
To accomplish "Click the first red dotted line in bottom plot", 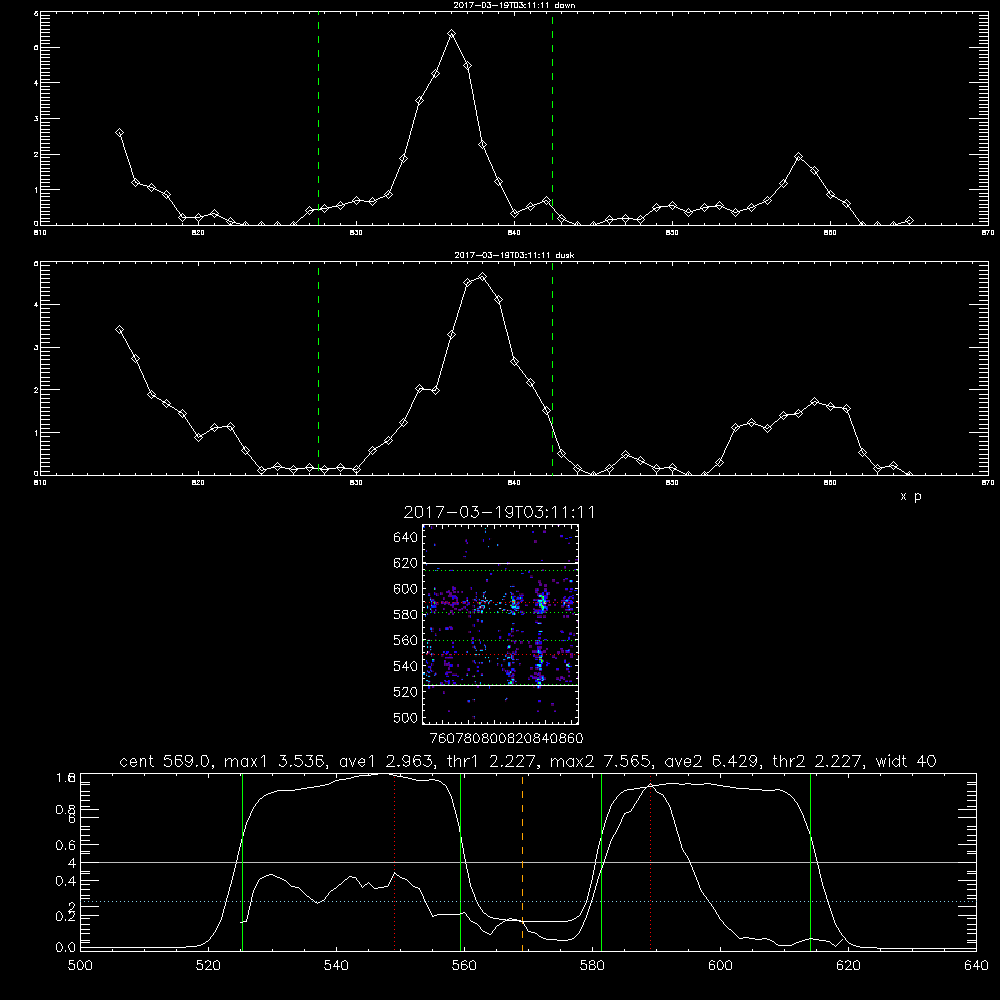I will pos(395,861).
